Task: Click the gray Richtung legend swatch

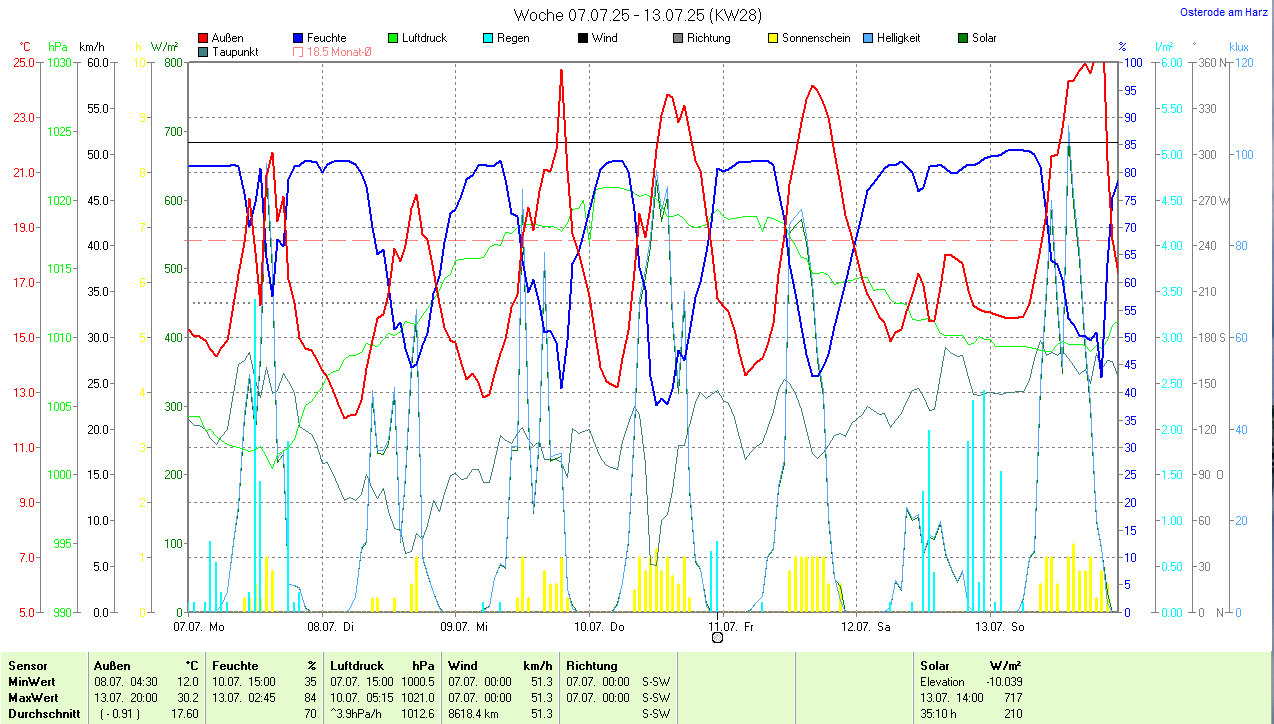Action: pyautogui.click(x=678, y=38)
